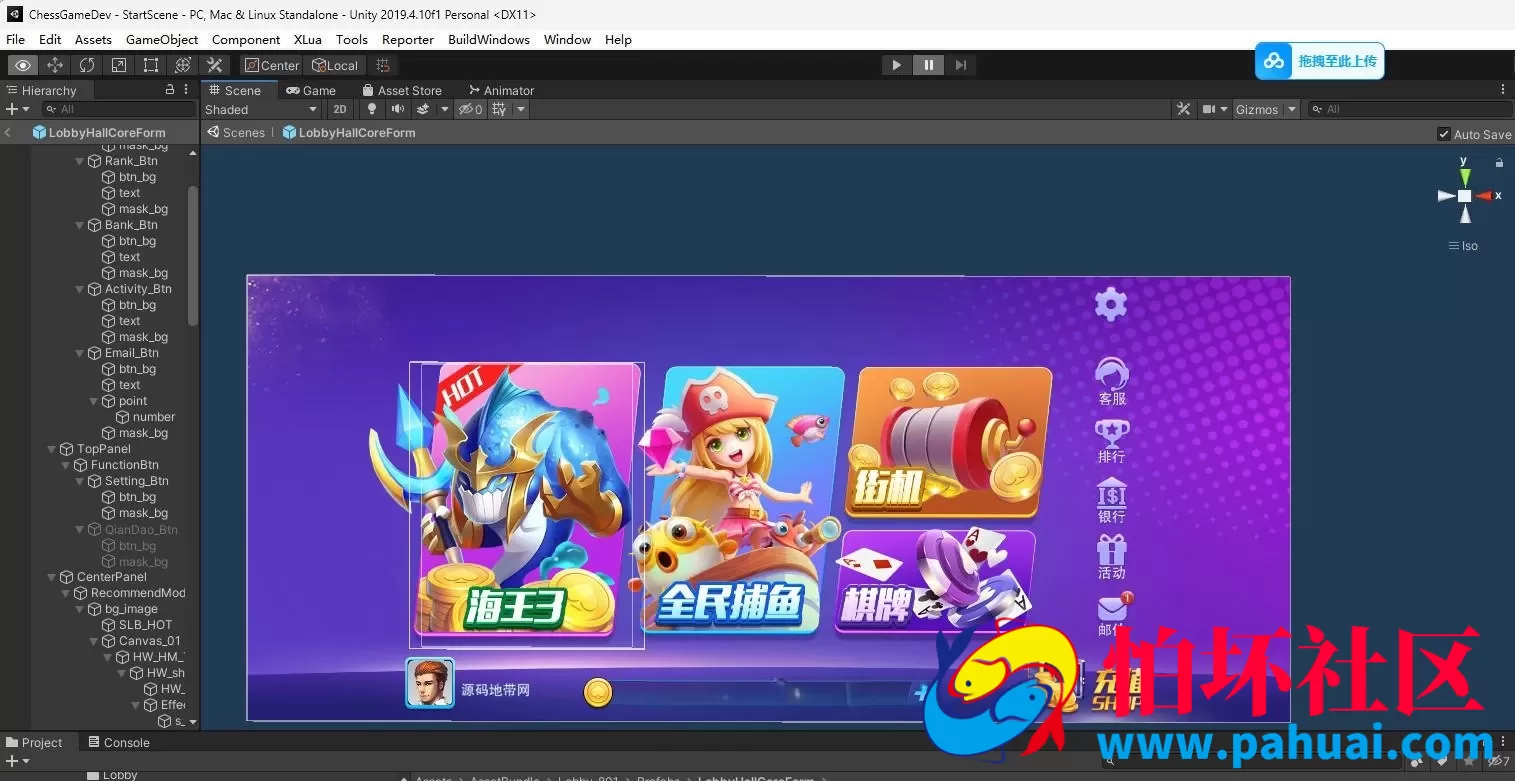This screenshot has width=1515, height=781.
Task: Open the XLua menu
Action: coord(308,39)
